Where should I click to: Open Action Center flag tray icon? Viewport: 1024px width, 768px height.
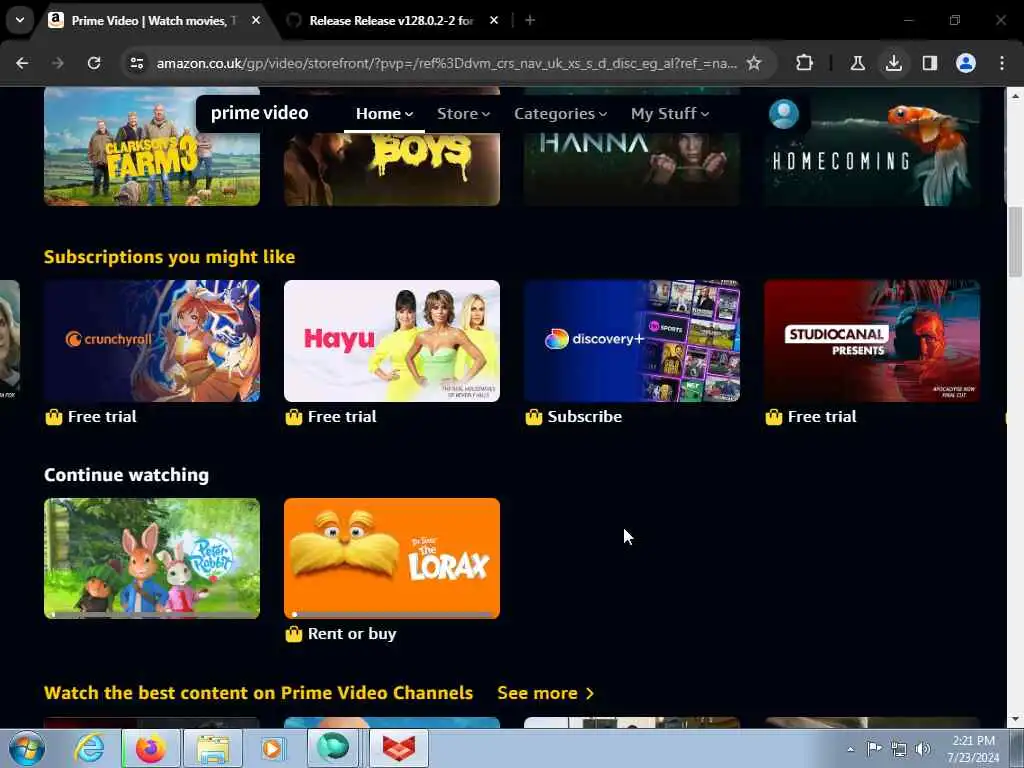tap(874, 749)
